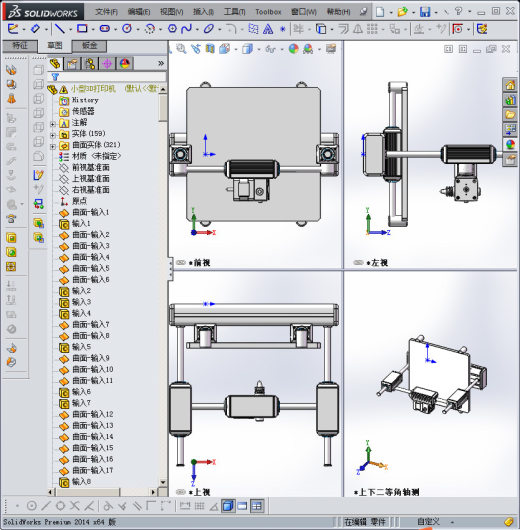Viewport: 520px width, 530px height.
Task: Expand the 注解 tree node
Action: pos(53,124)
